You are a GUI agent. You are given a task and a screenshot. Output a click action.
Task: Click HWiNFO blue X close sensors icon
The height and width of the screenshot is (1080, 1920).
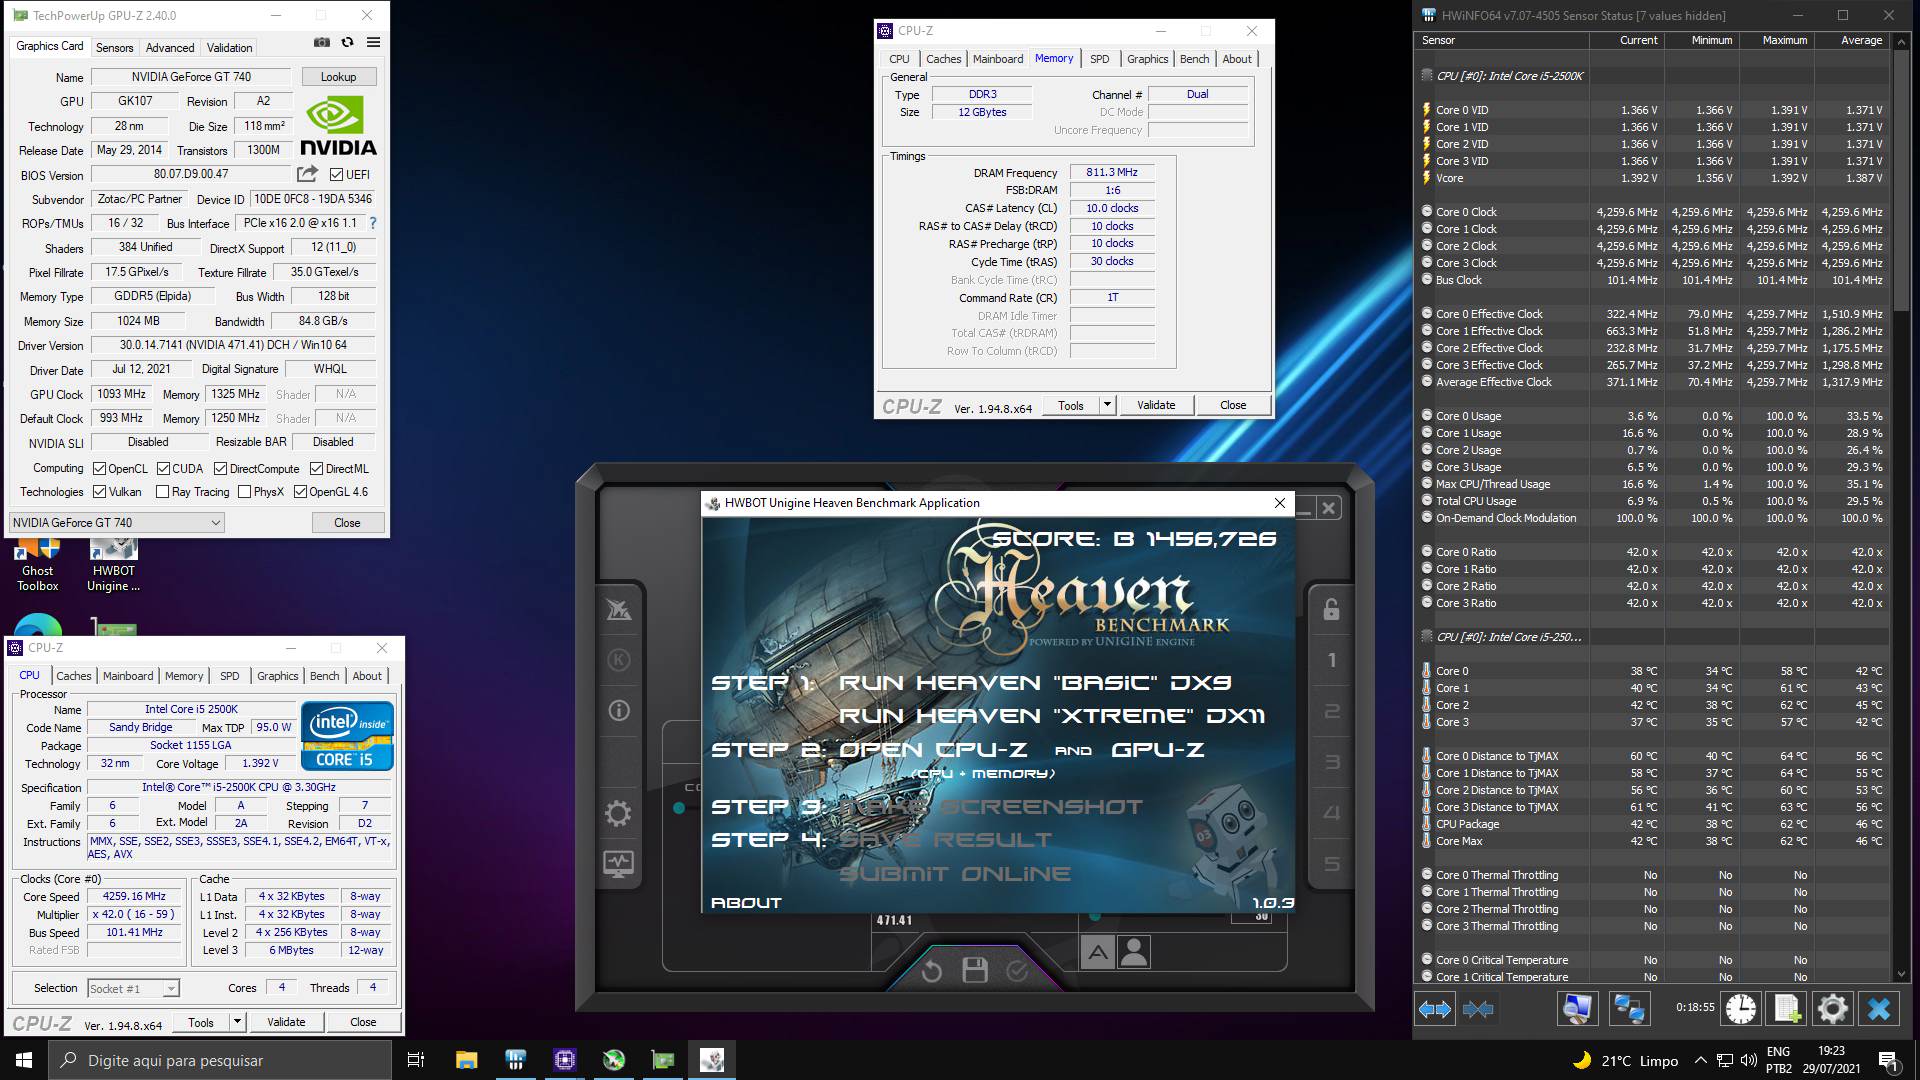coord(1879,1009)
